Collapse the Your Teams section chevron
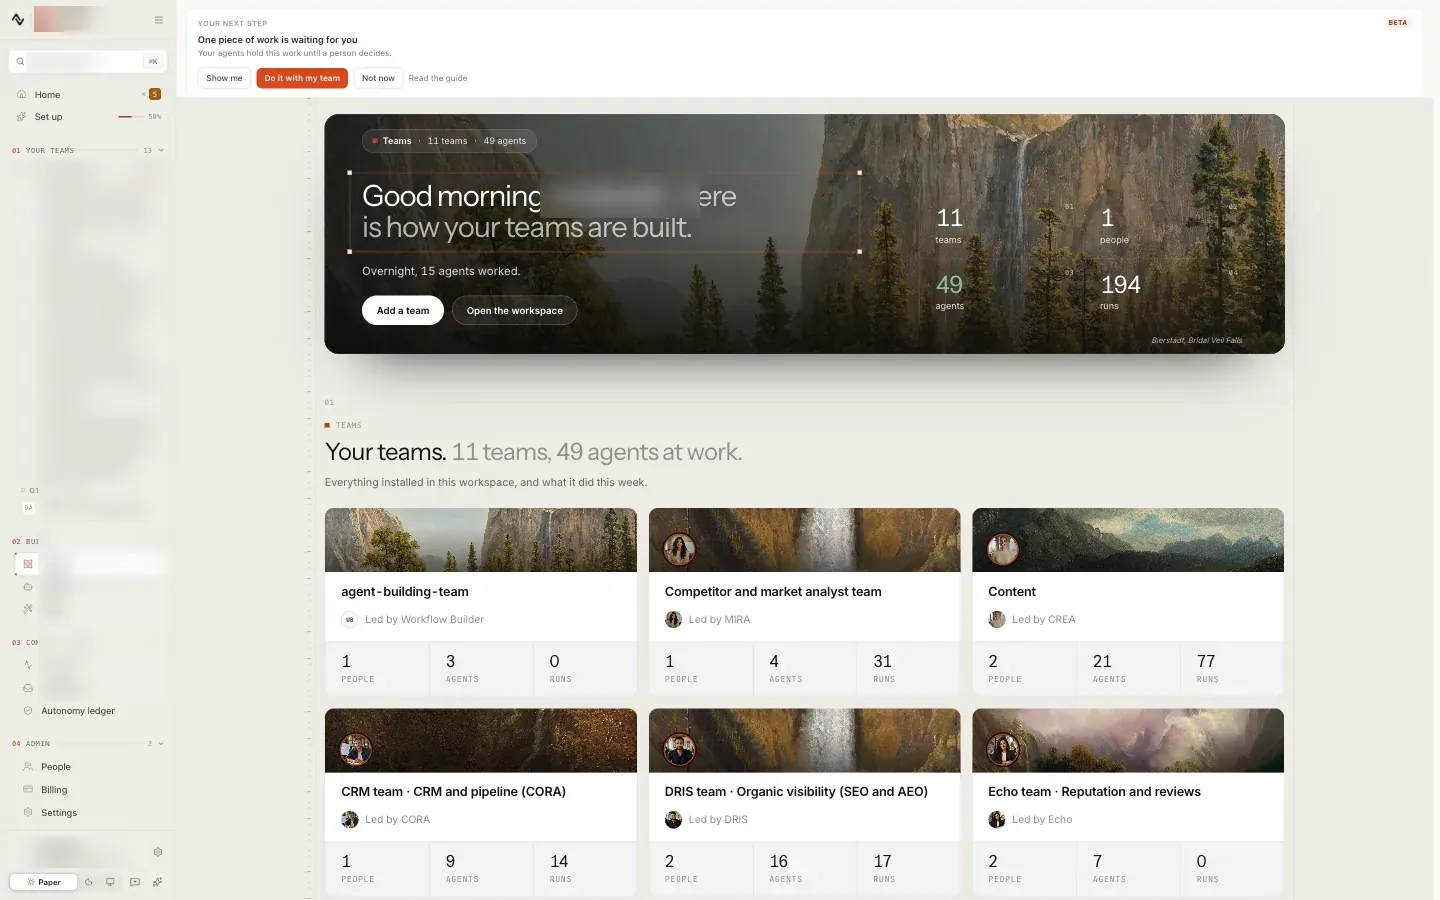The width and height of the screenshot is (1440, 900). pyautogui.click(x=161, y=151)
